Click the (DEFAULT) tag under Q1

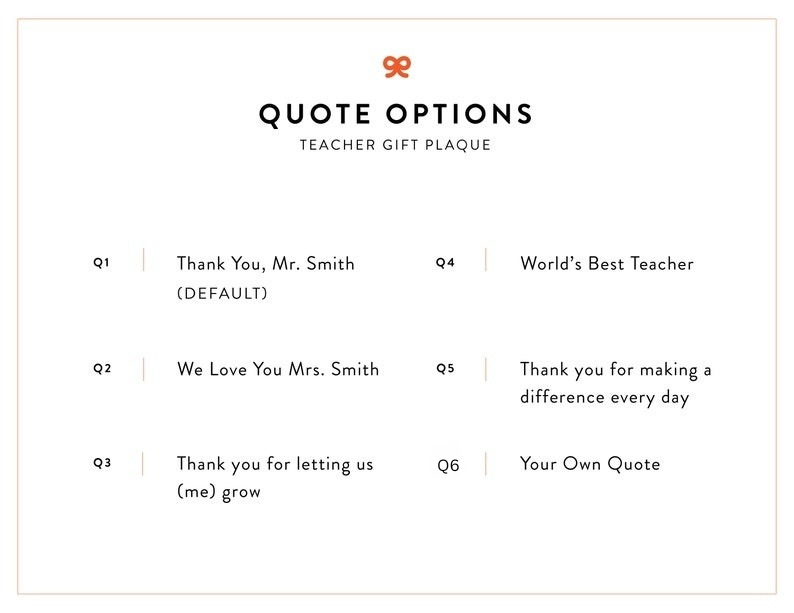[222, 294]
